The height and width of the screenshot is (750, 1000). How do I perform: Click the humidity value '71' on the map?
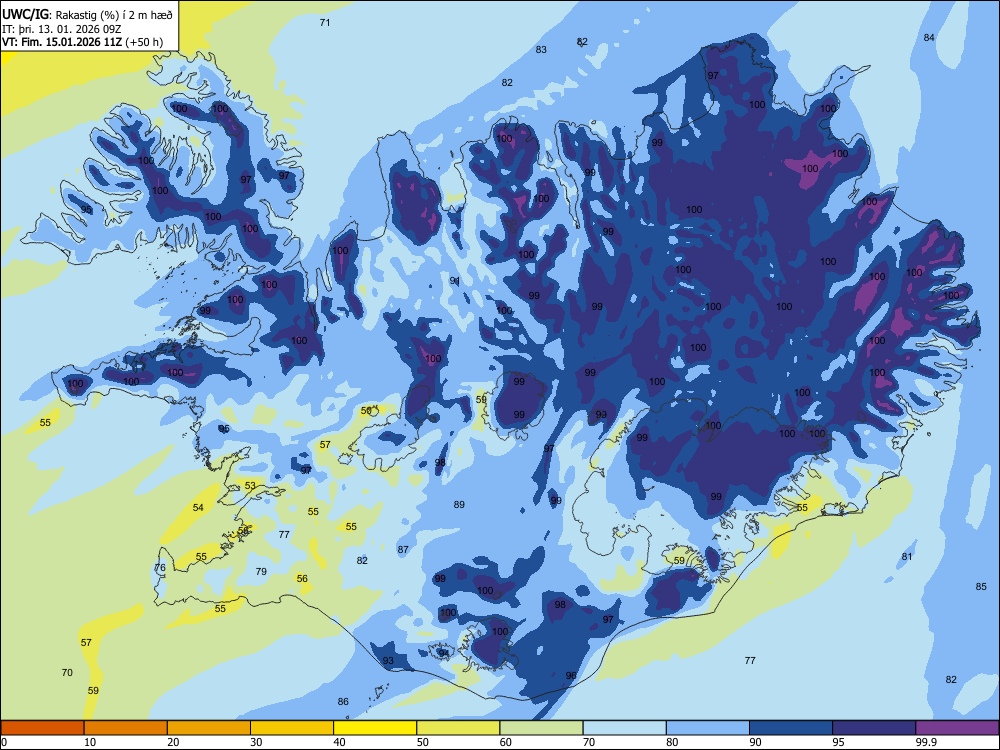coord(325,22)
